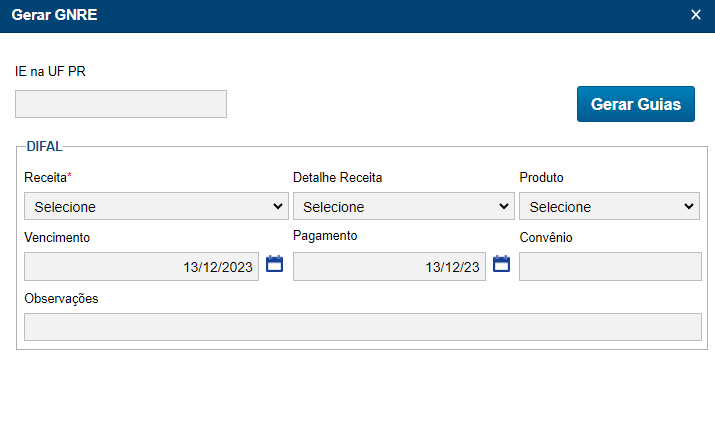Close the Gerar GNRE dialog
Screen dimensions: 715x428
tap(696, 15)
